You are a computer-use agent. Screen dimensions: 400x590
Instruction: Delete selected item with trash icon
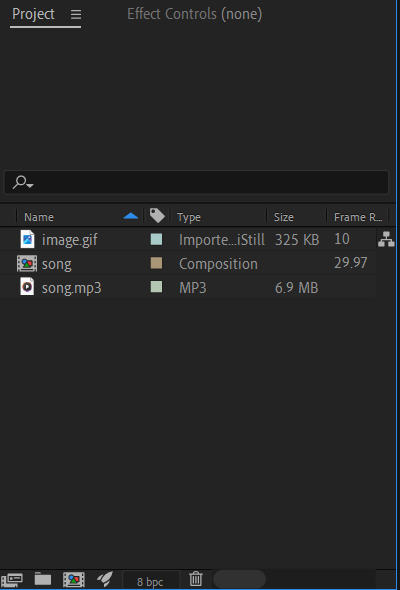[196, 579]
